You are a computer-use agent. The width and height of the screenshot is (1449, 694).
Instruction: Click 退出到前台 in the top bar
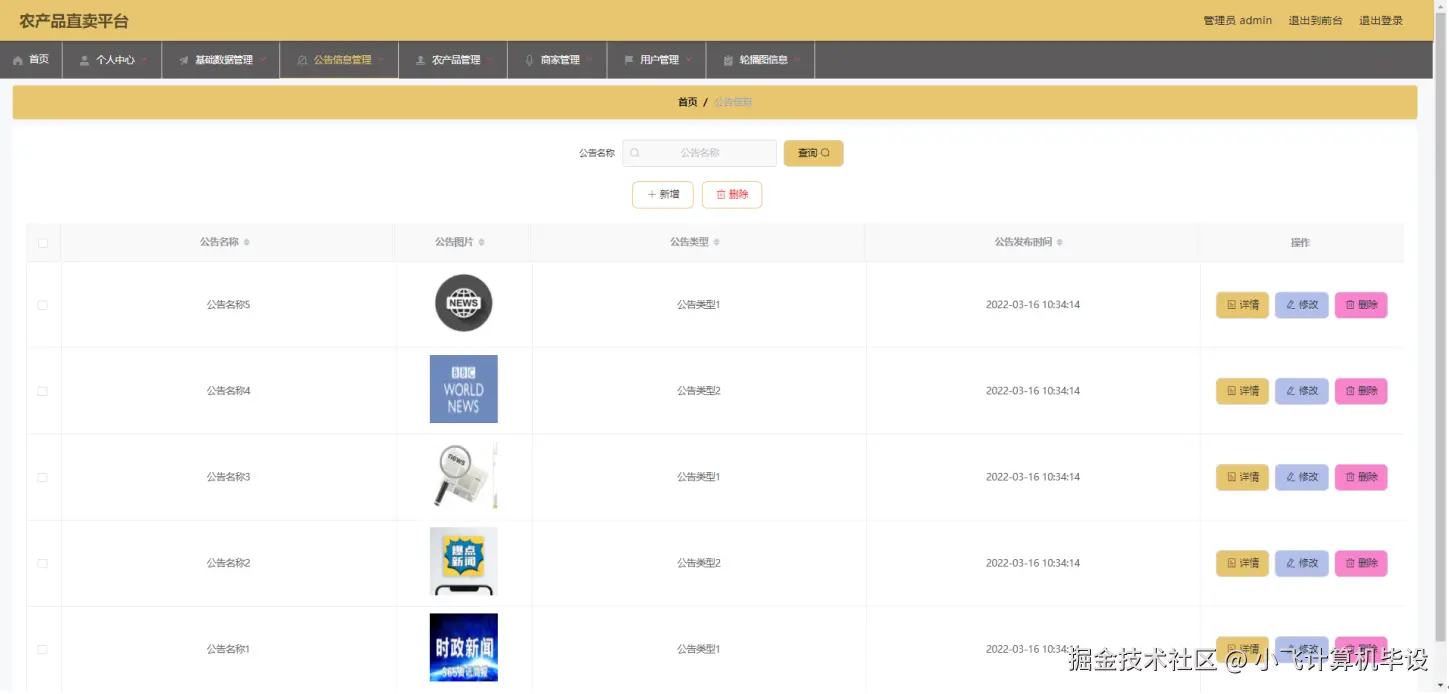(x=1315, y=20)
